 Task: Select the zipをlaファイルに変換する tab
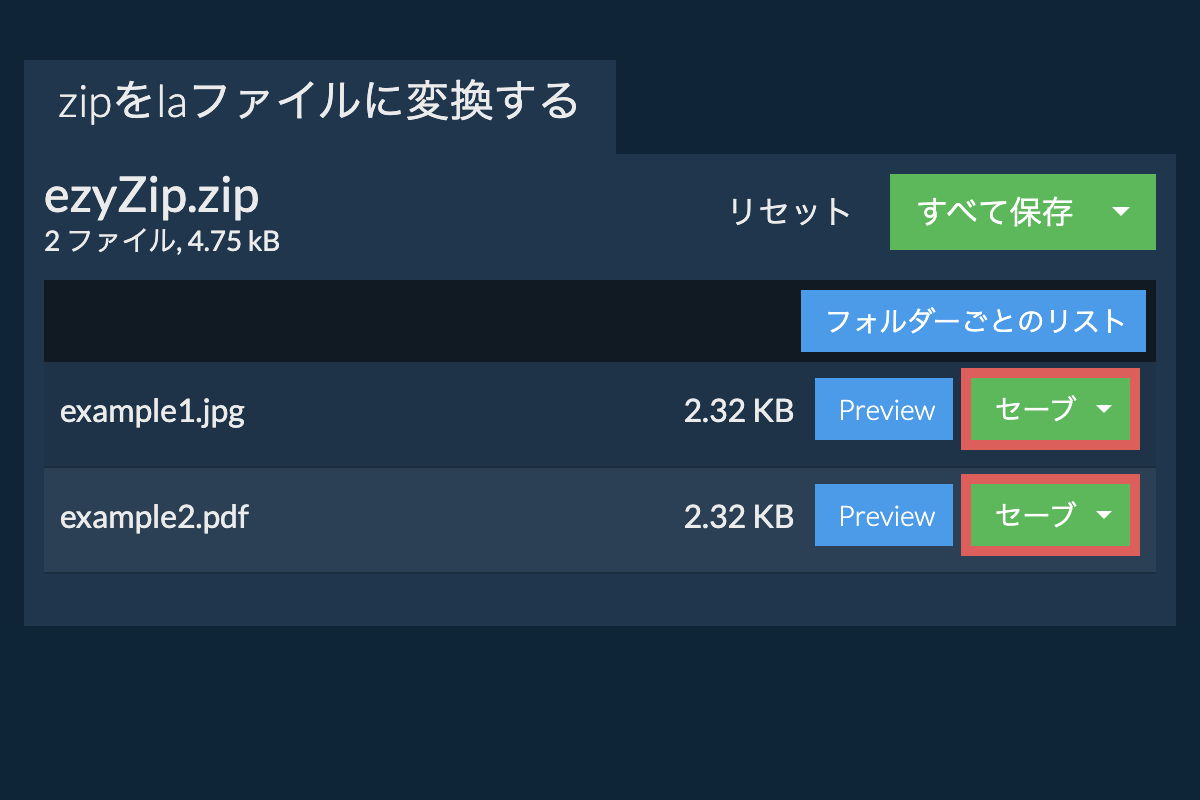coord(319,102)
